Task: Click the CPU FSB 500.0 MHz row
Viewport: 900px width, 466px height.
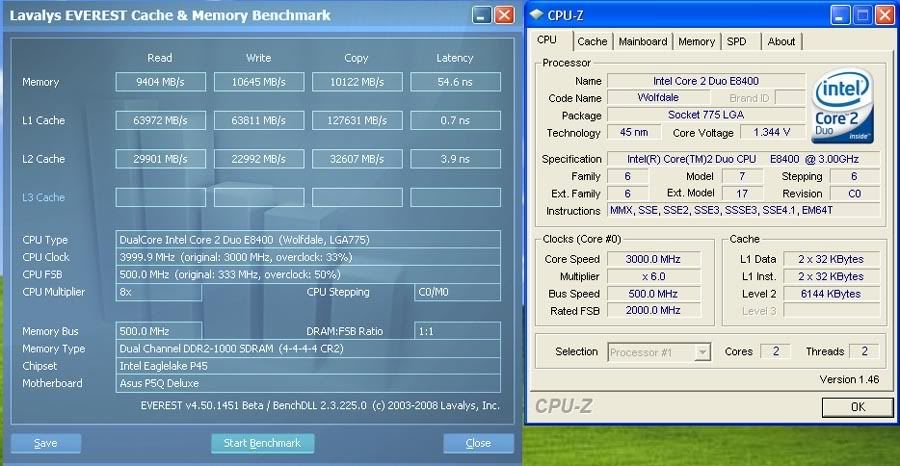Action: (x=308, y=274)
